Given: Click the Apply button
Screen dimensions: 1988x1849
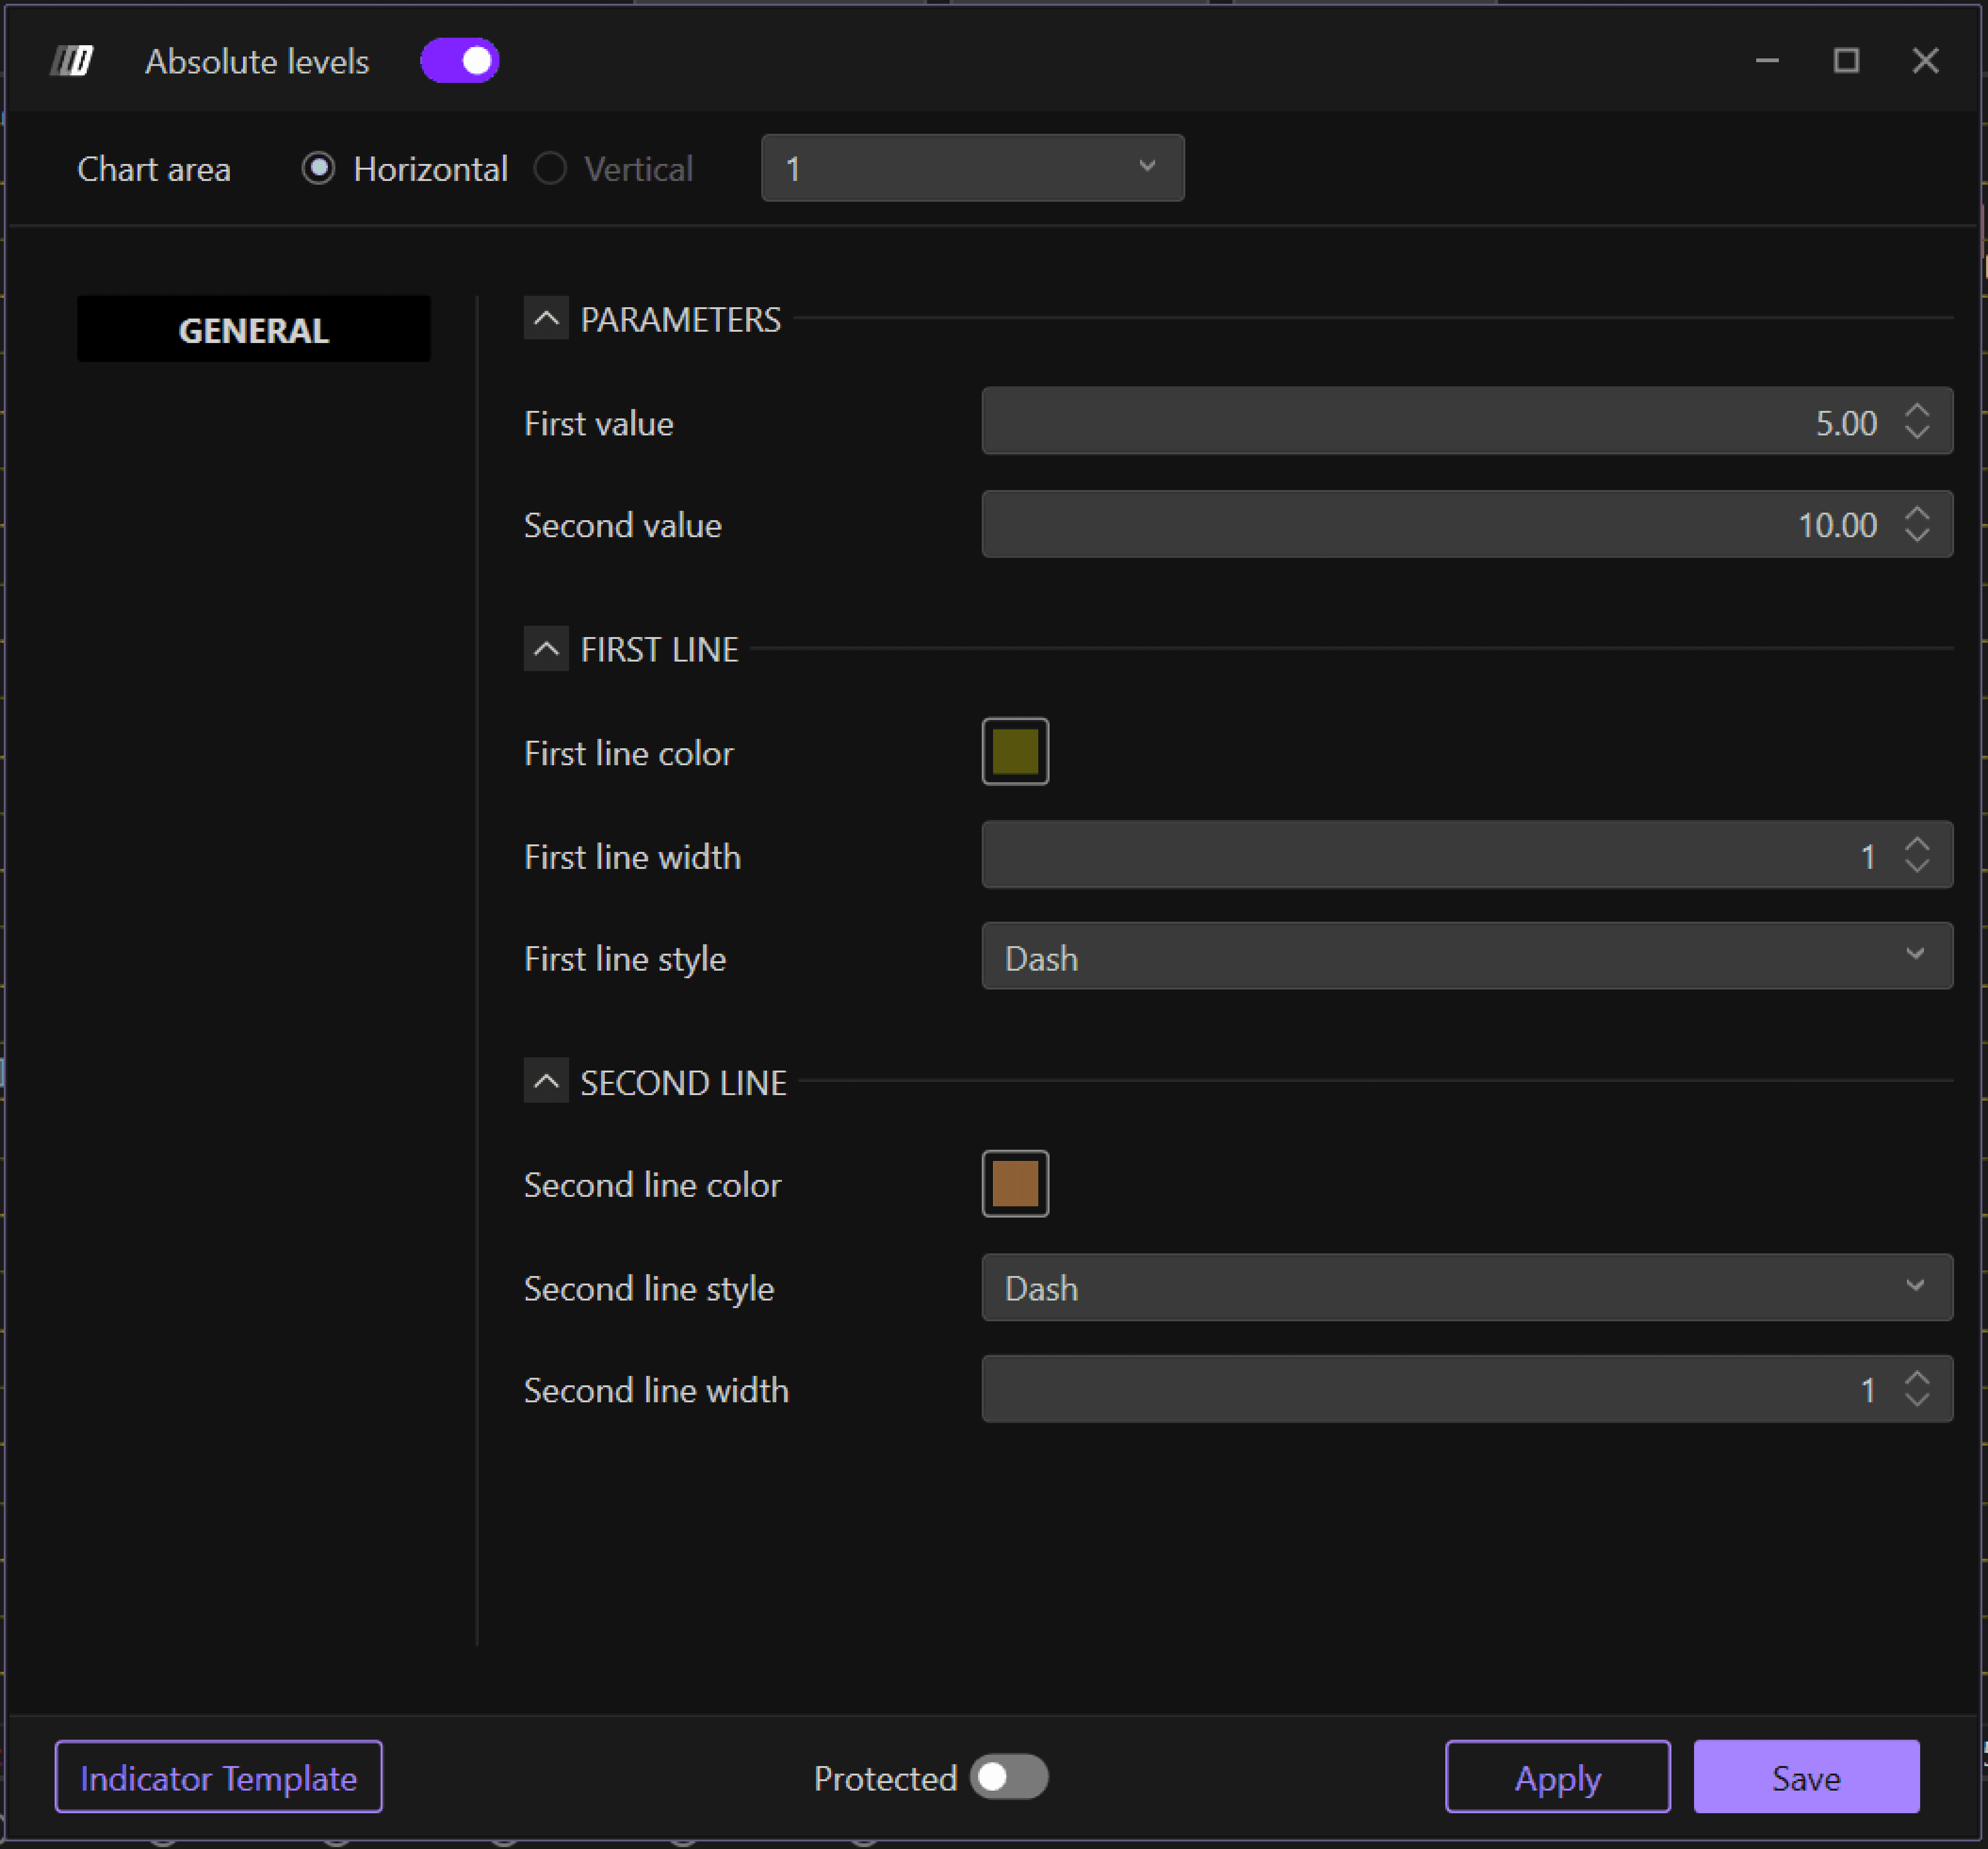Looking at the screenshot, I should tap(1557, 1777).
